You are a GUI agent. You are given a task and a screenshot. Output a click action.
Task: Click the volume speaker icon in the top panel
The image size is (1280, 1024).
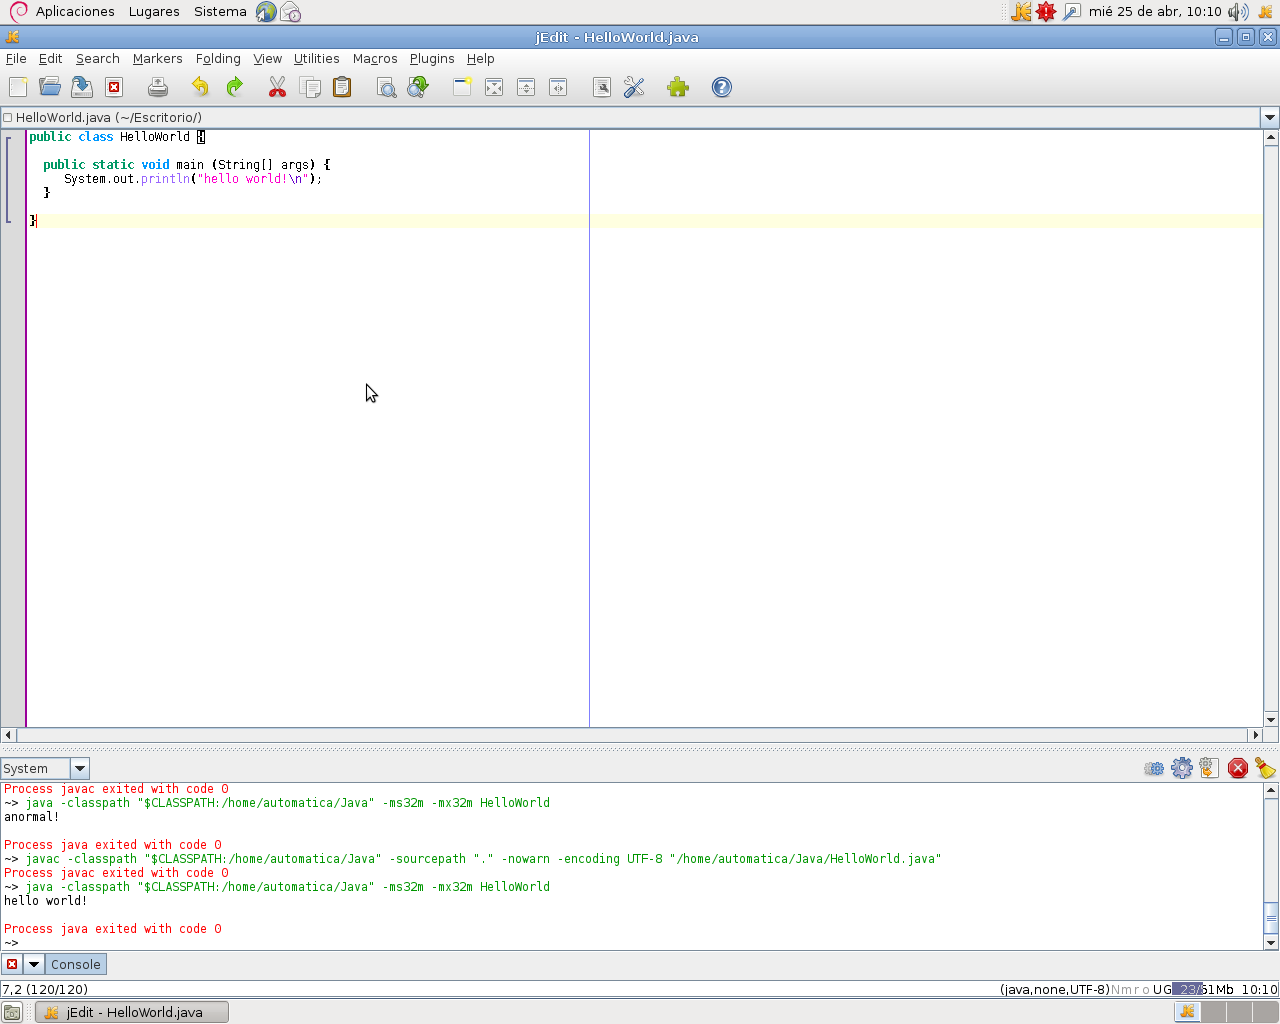(1238, 12)
